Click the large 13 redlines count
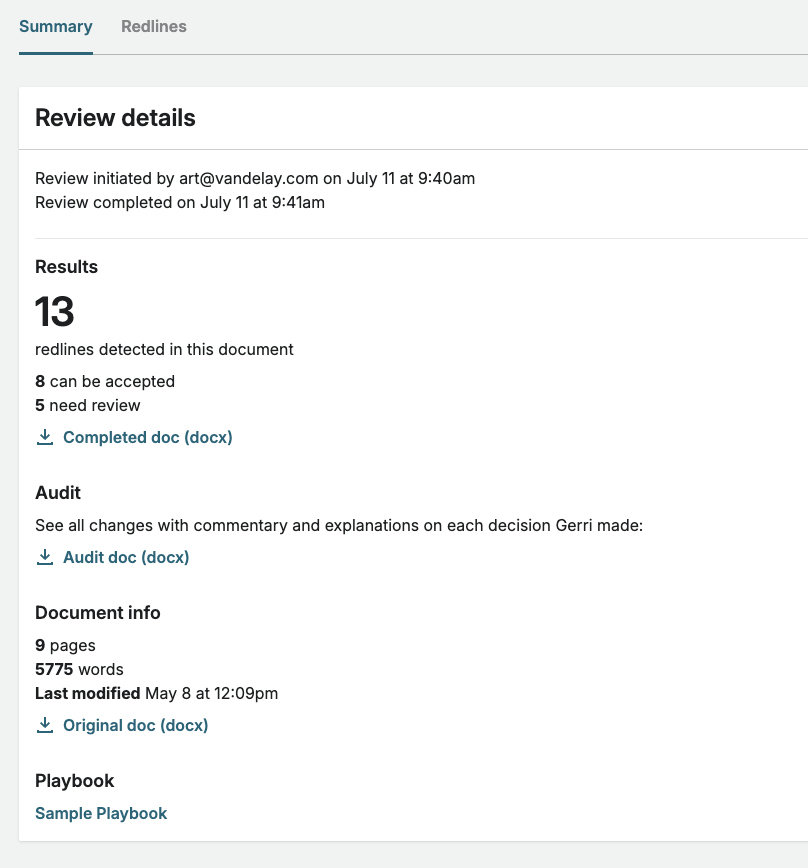Screen dimensions: 808x868 (54, 311)
